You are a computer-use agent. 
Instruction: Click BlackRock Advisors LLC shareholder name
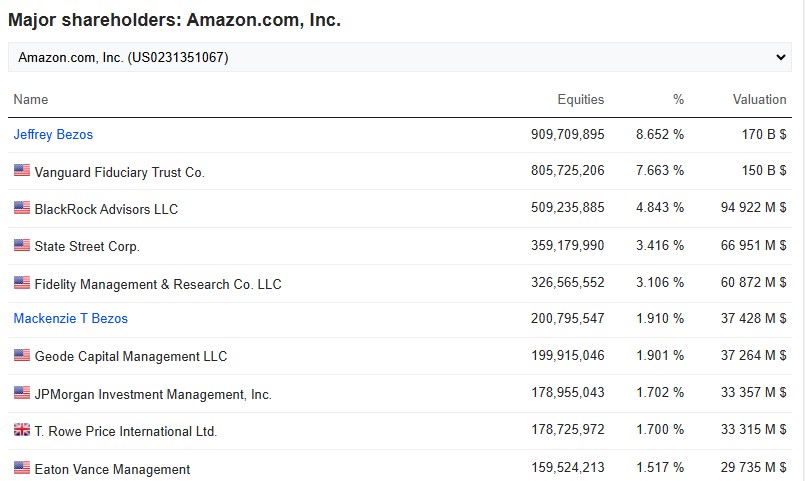point(106,209)
